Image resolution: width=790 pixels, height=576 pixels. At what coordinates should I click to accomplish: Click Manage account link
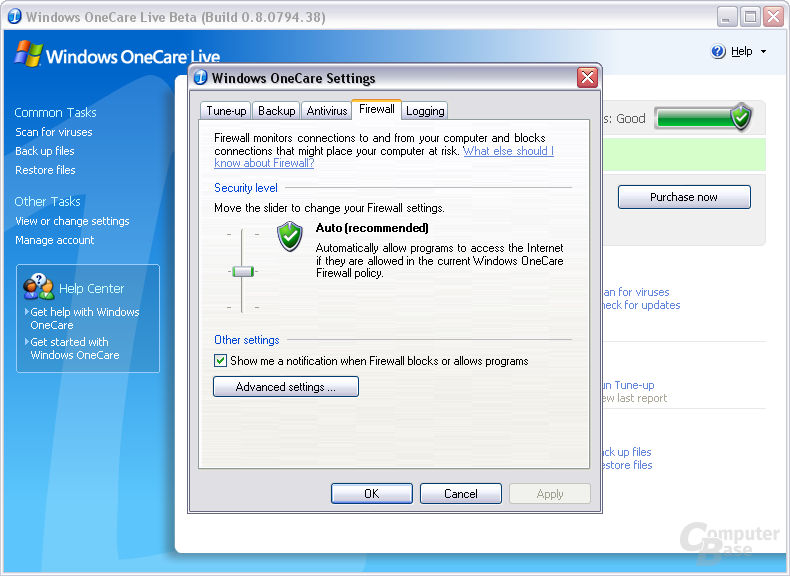point(54,240)
